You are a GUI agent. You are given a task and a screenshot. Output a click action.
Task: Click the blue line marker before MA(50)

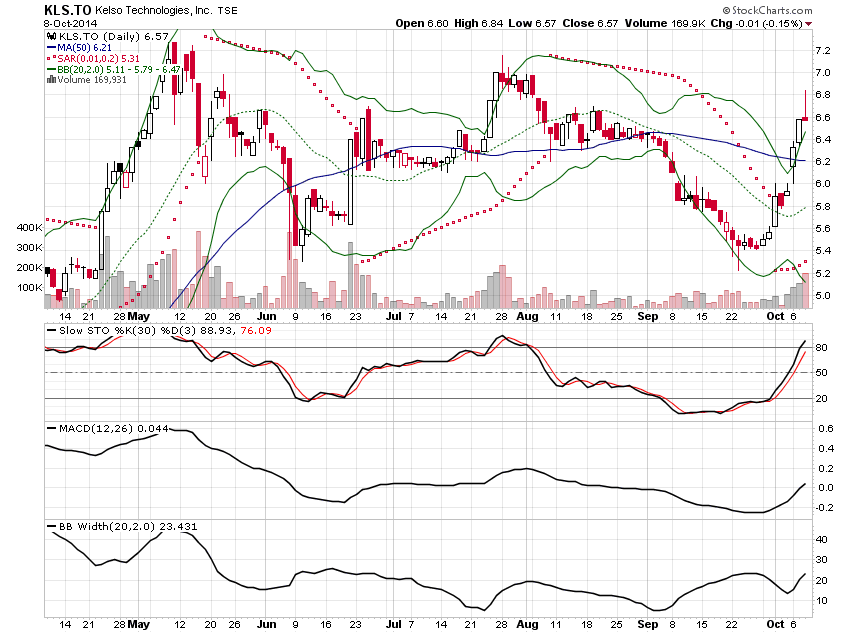click(51, 48)
